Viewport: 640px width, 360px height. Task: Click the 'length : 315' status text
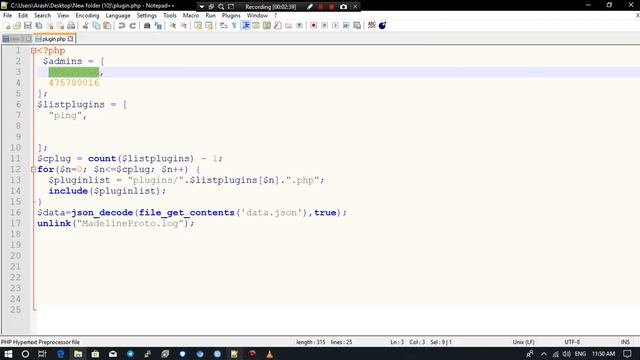(x=311, y=342)
